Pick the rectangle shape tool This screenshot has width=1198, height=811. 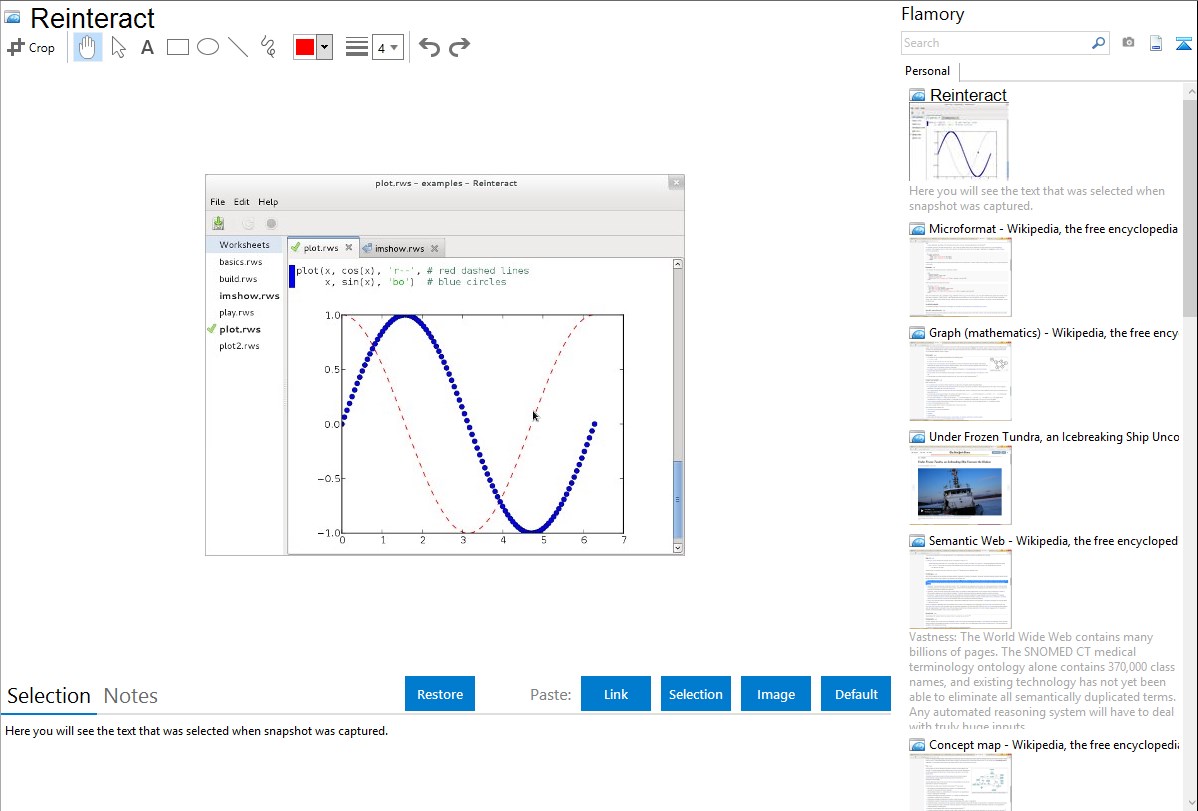click(x=177, y=47)
